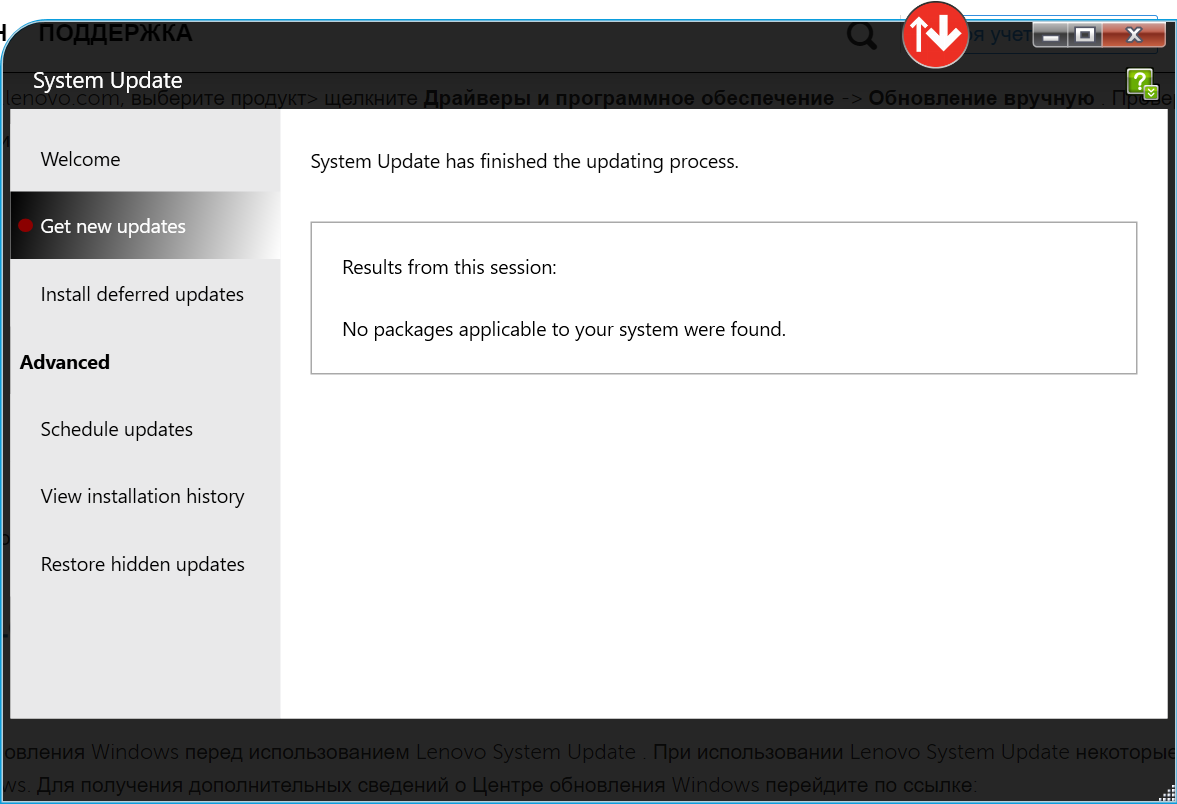
Task: Select Get new updates in the sidebar
Action: tap(146, 226)
